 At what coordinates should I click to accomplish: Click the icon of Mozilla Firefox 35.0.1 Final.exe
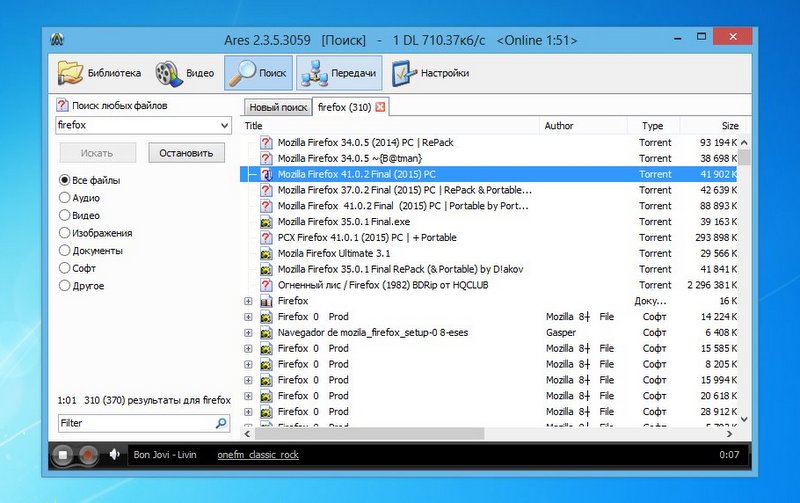tap(266, 222)
